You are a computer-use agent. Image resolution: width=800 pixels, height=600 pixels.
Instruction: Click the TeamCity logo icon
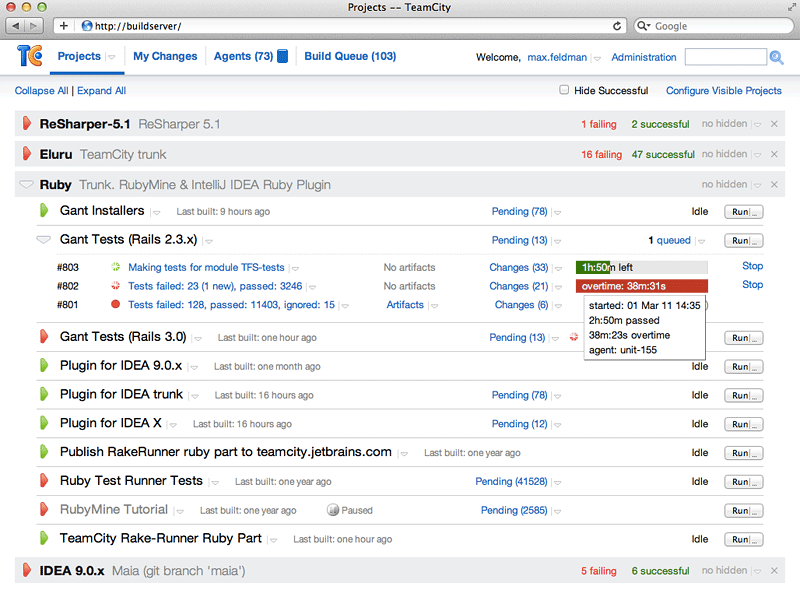(x=30, y=56)
